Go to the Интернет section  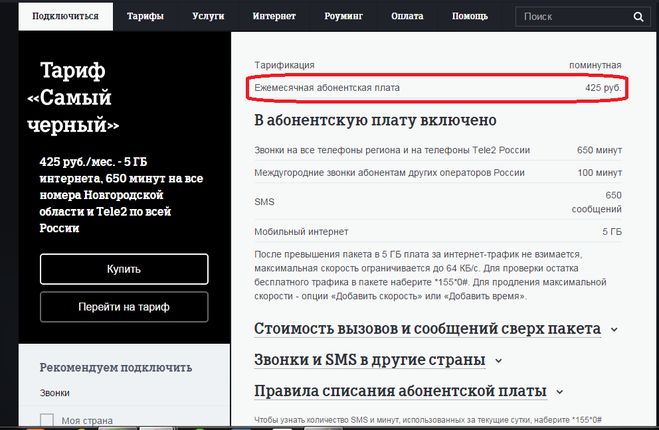274,17
